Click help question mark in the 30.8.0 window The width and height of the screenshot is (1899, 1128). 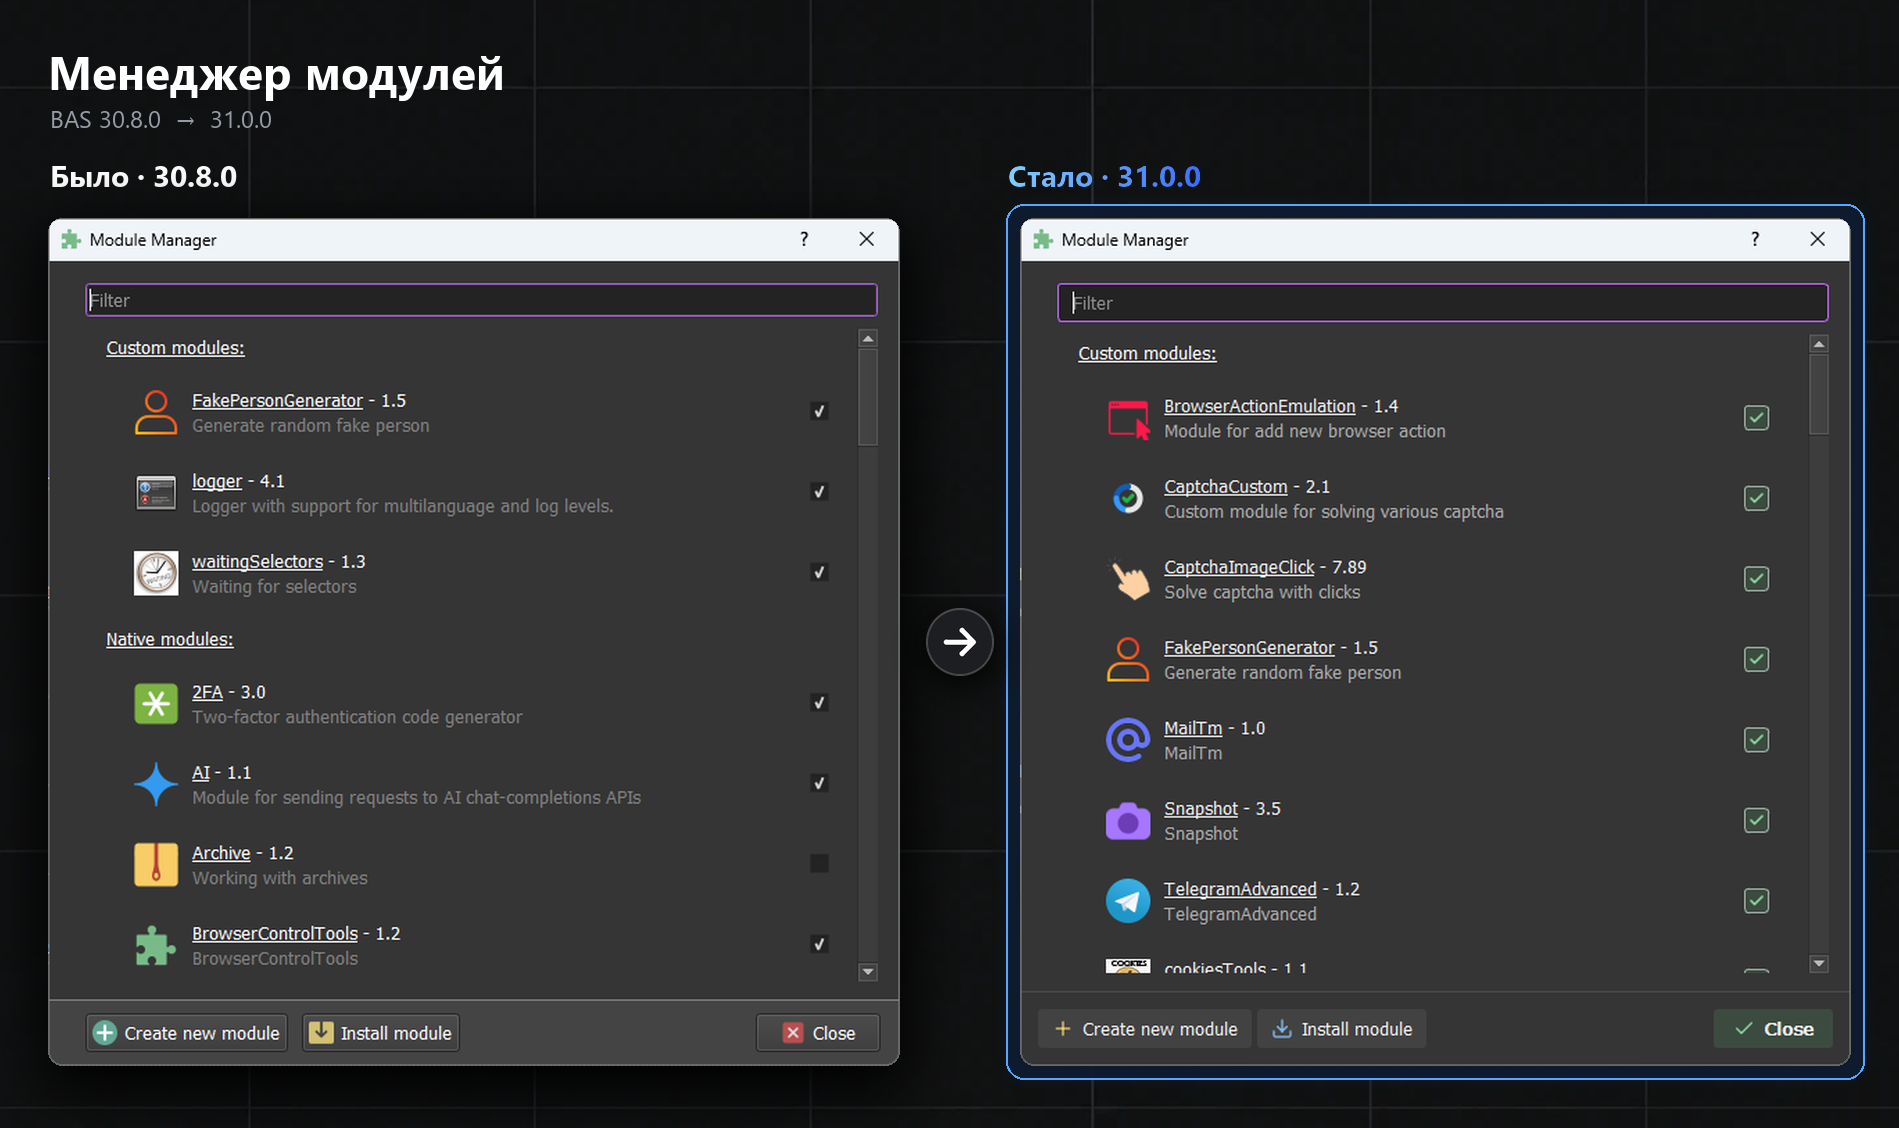click(804, 239)
